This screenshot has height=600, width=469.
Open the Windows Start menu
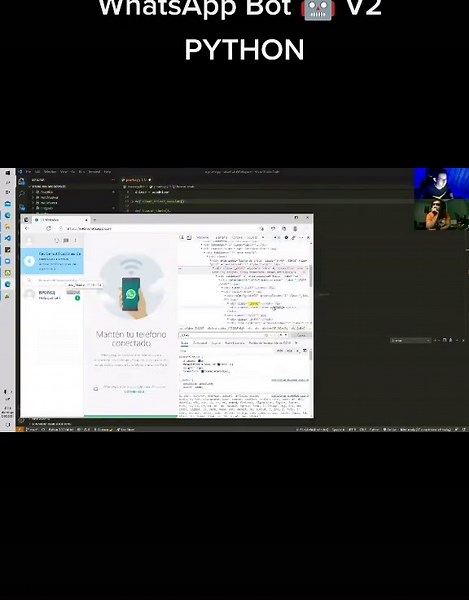tap(7, 172)
